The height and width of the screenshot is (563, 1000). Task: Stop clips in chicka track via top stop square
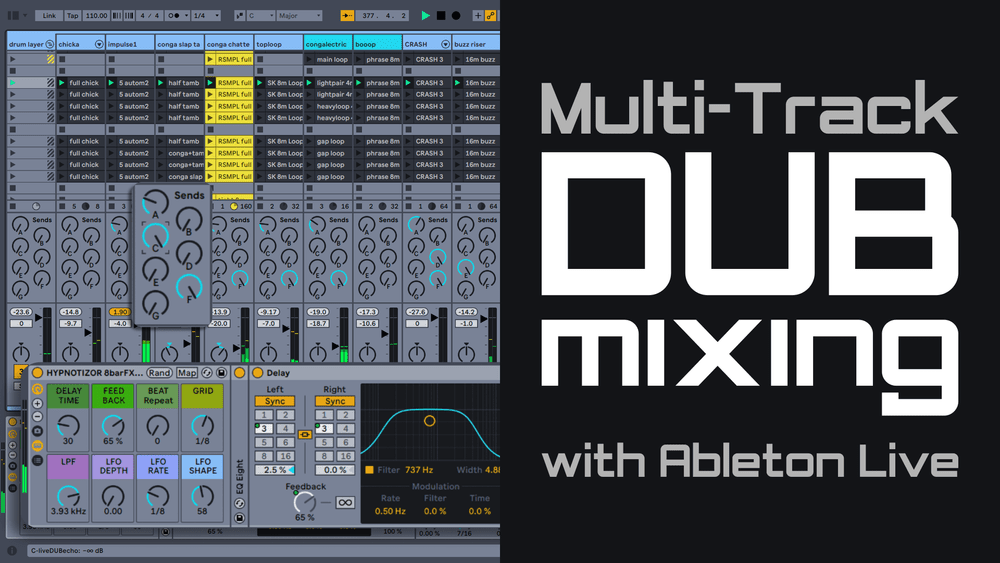pos(62,59)
